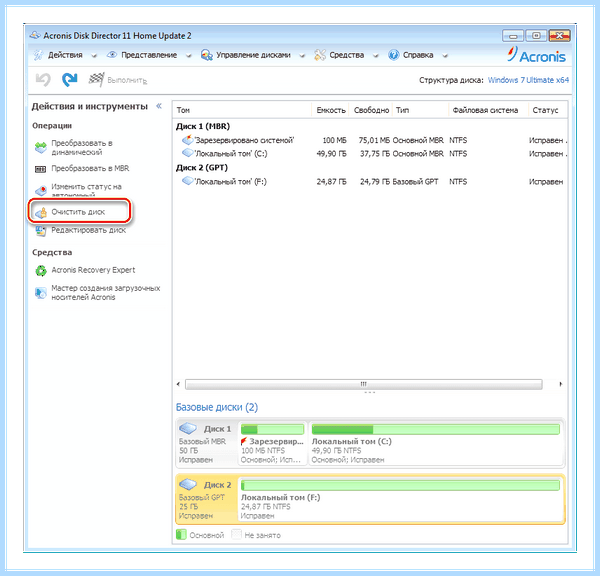The height and width of the screenshot is (576, 600).
Task: Open the Справка menu
Action: pyautogui.click(x=418, y=55)
